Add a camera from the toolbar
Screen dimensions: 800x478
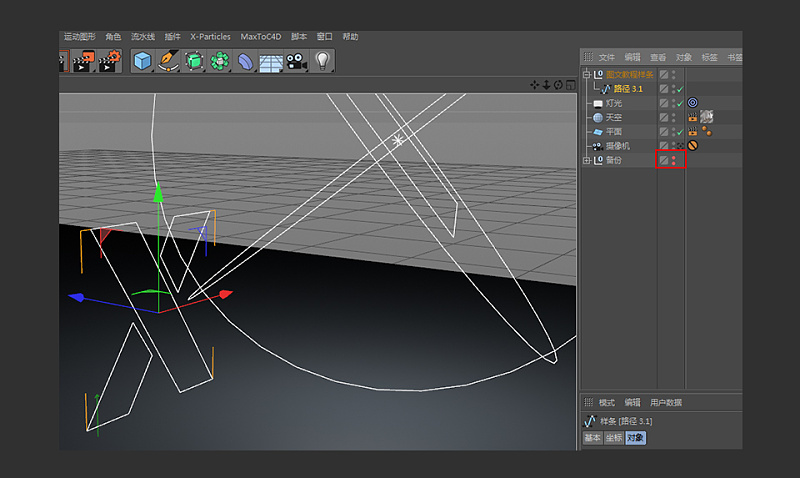(297, 61)
